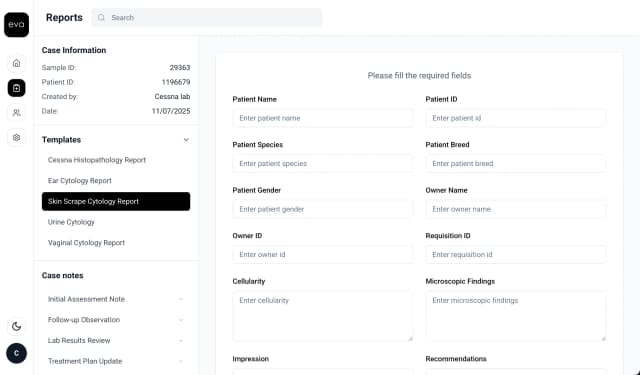Open the user avatar 'C' menu
Screen dimensions: 640x375
[x=16, y=353]
